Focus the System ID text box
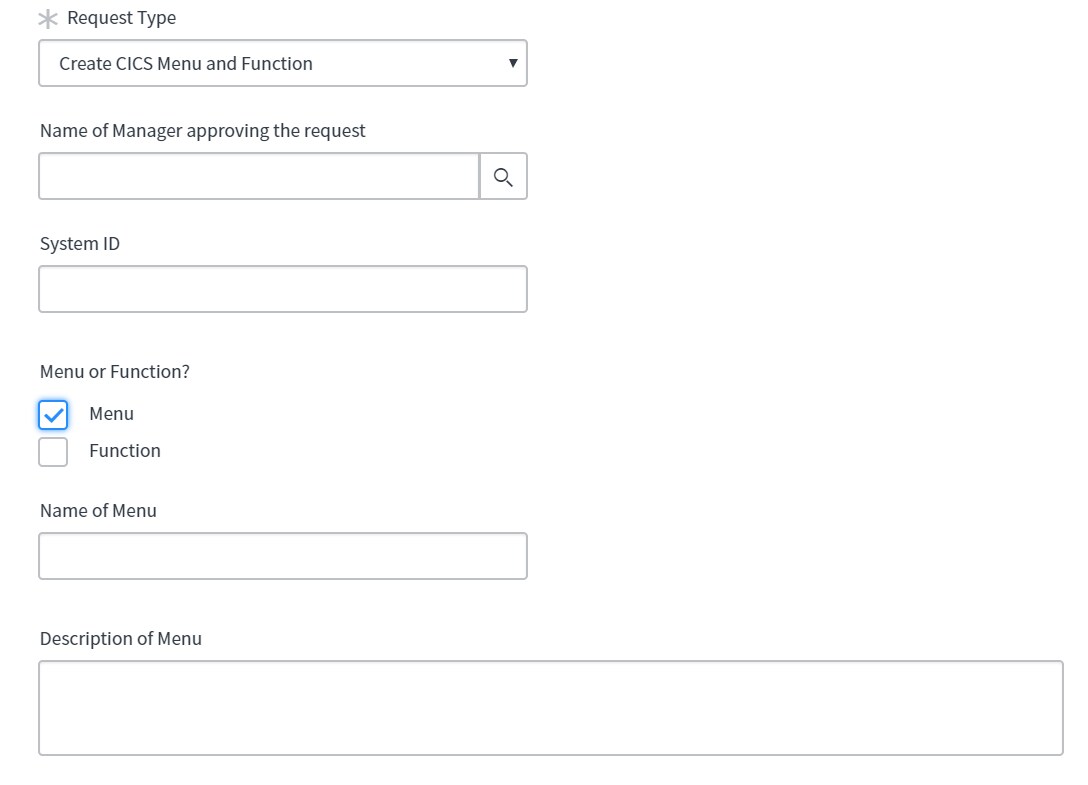 pyautogui.click(x=282, y=289)
